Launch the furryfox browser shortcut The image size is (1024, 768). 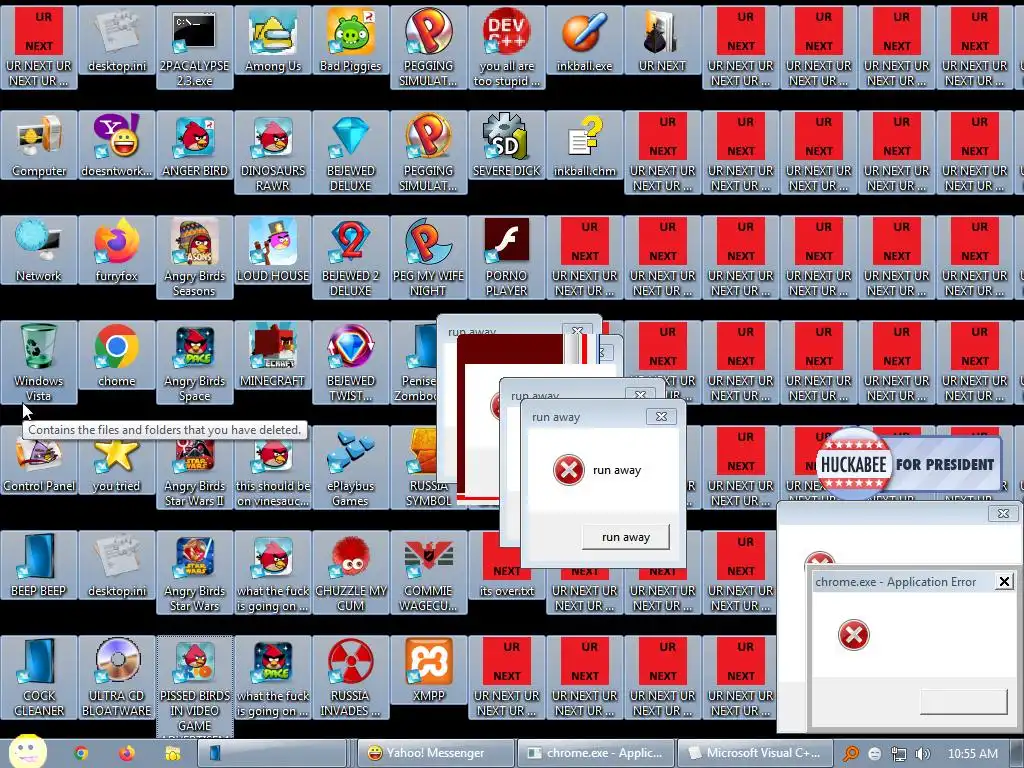point(117,251)
